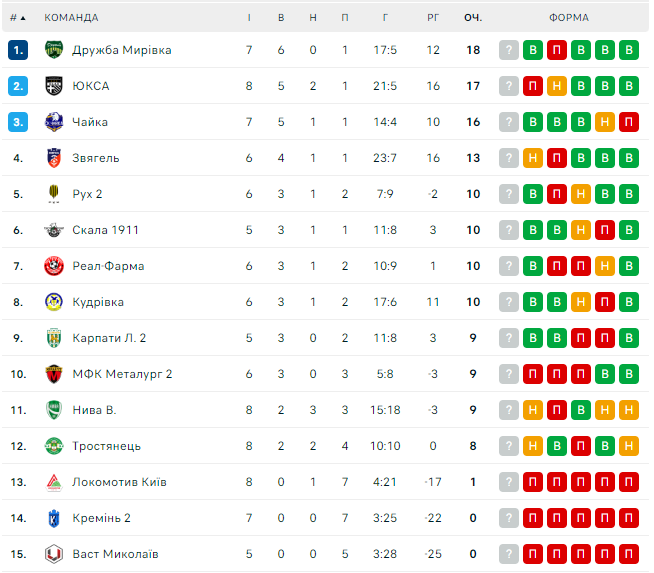654x573 pixels.
Task: Click the Кремінь 2 club crest
Action: tap(54, 518)
